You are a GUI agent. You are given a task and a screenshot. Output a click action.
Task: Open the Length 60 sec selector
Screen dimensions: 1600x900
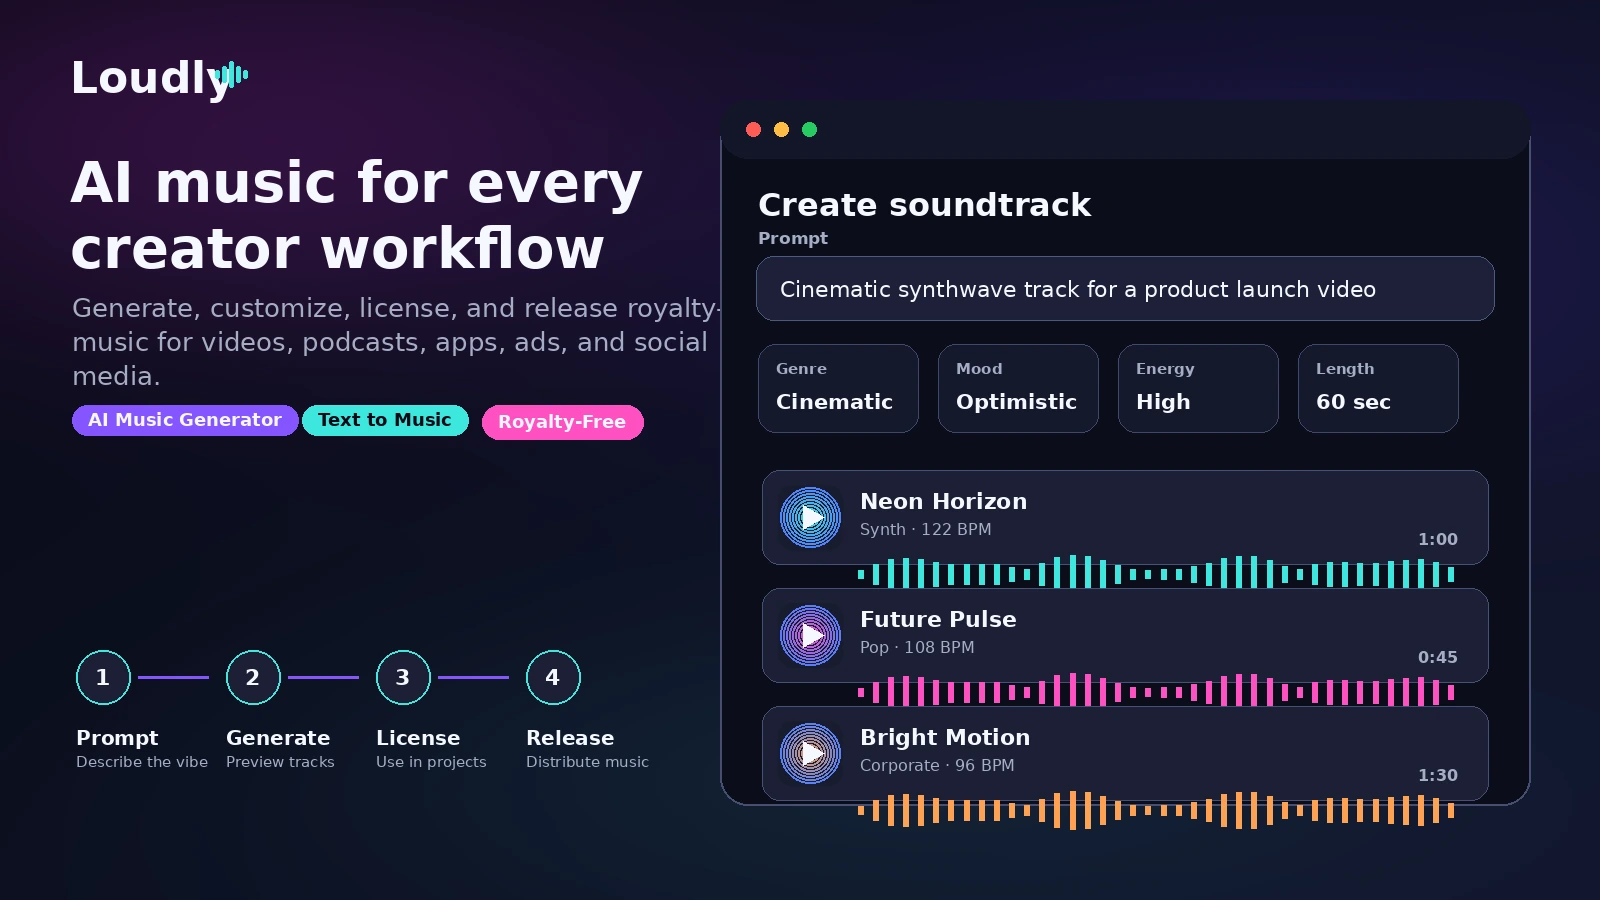(1378, 388)
